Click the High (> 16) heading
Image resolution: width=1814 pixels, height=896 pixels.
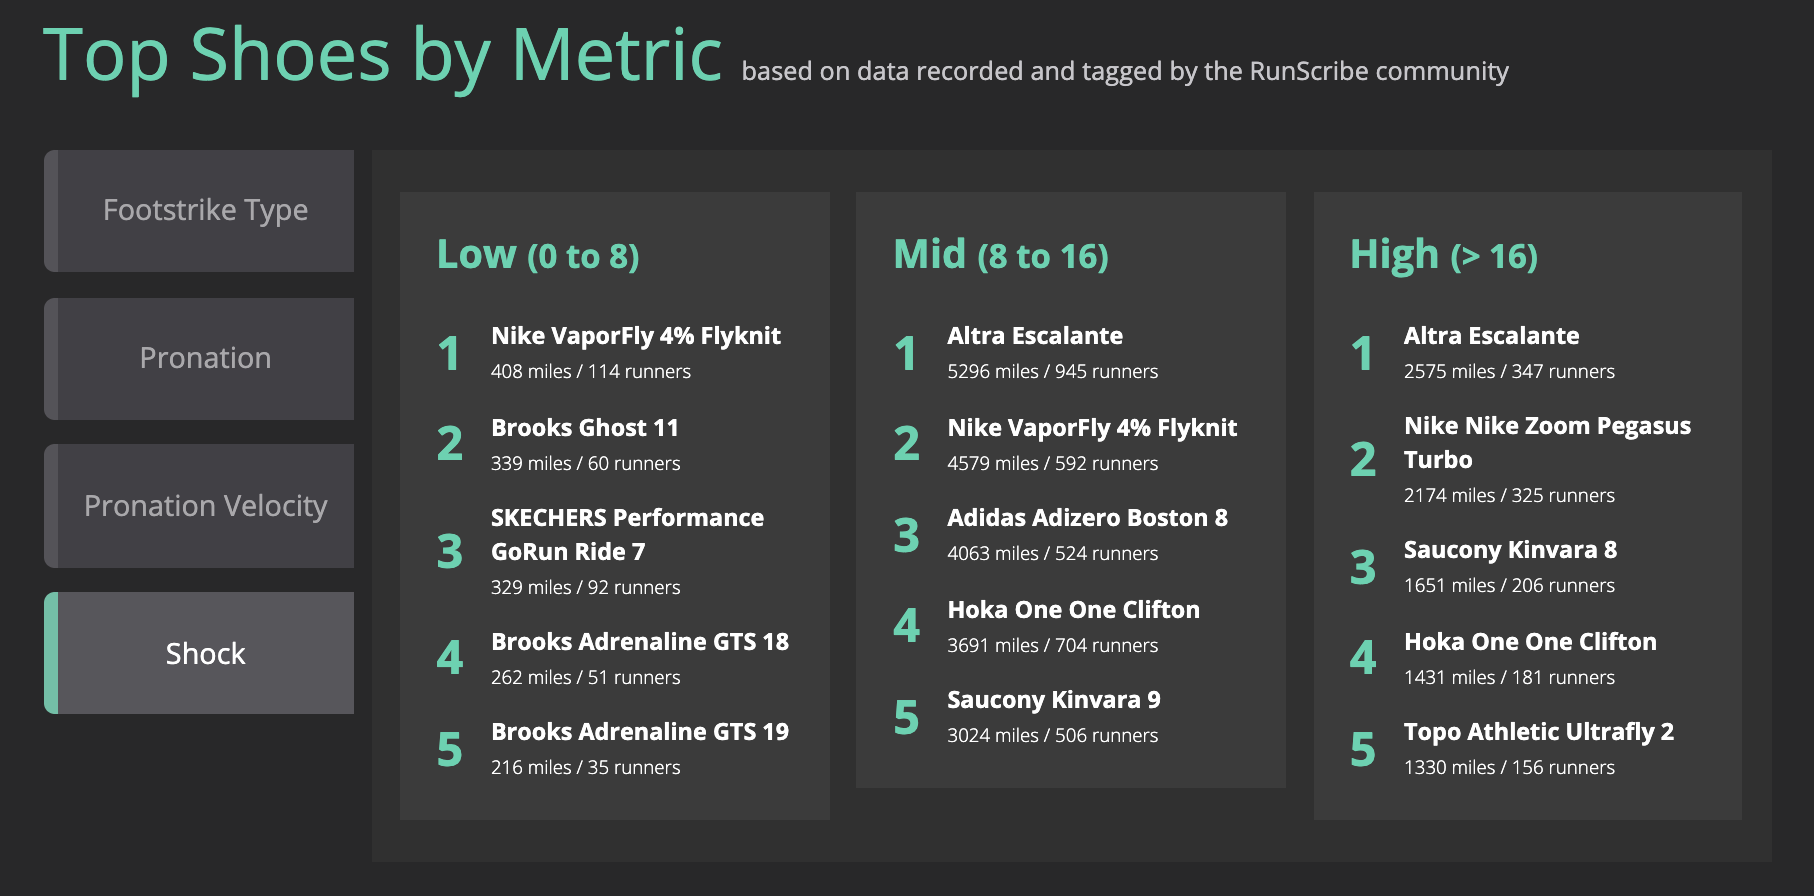click(1443, 255)
